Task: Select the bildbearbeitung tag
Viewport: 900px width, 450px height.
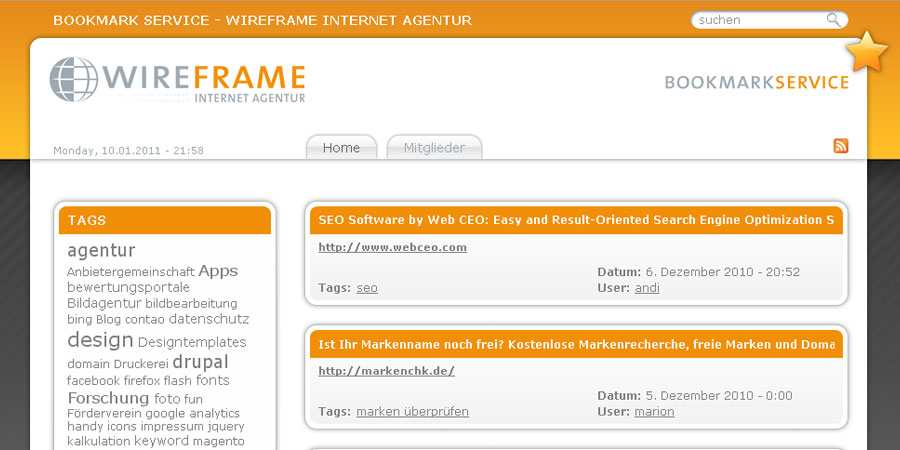Action: point(191,304)
